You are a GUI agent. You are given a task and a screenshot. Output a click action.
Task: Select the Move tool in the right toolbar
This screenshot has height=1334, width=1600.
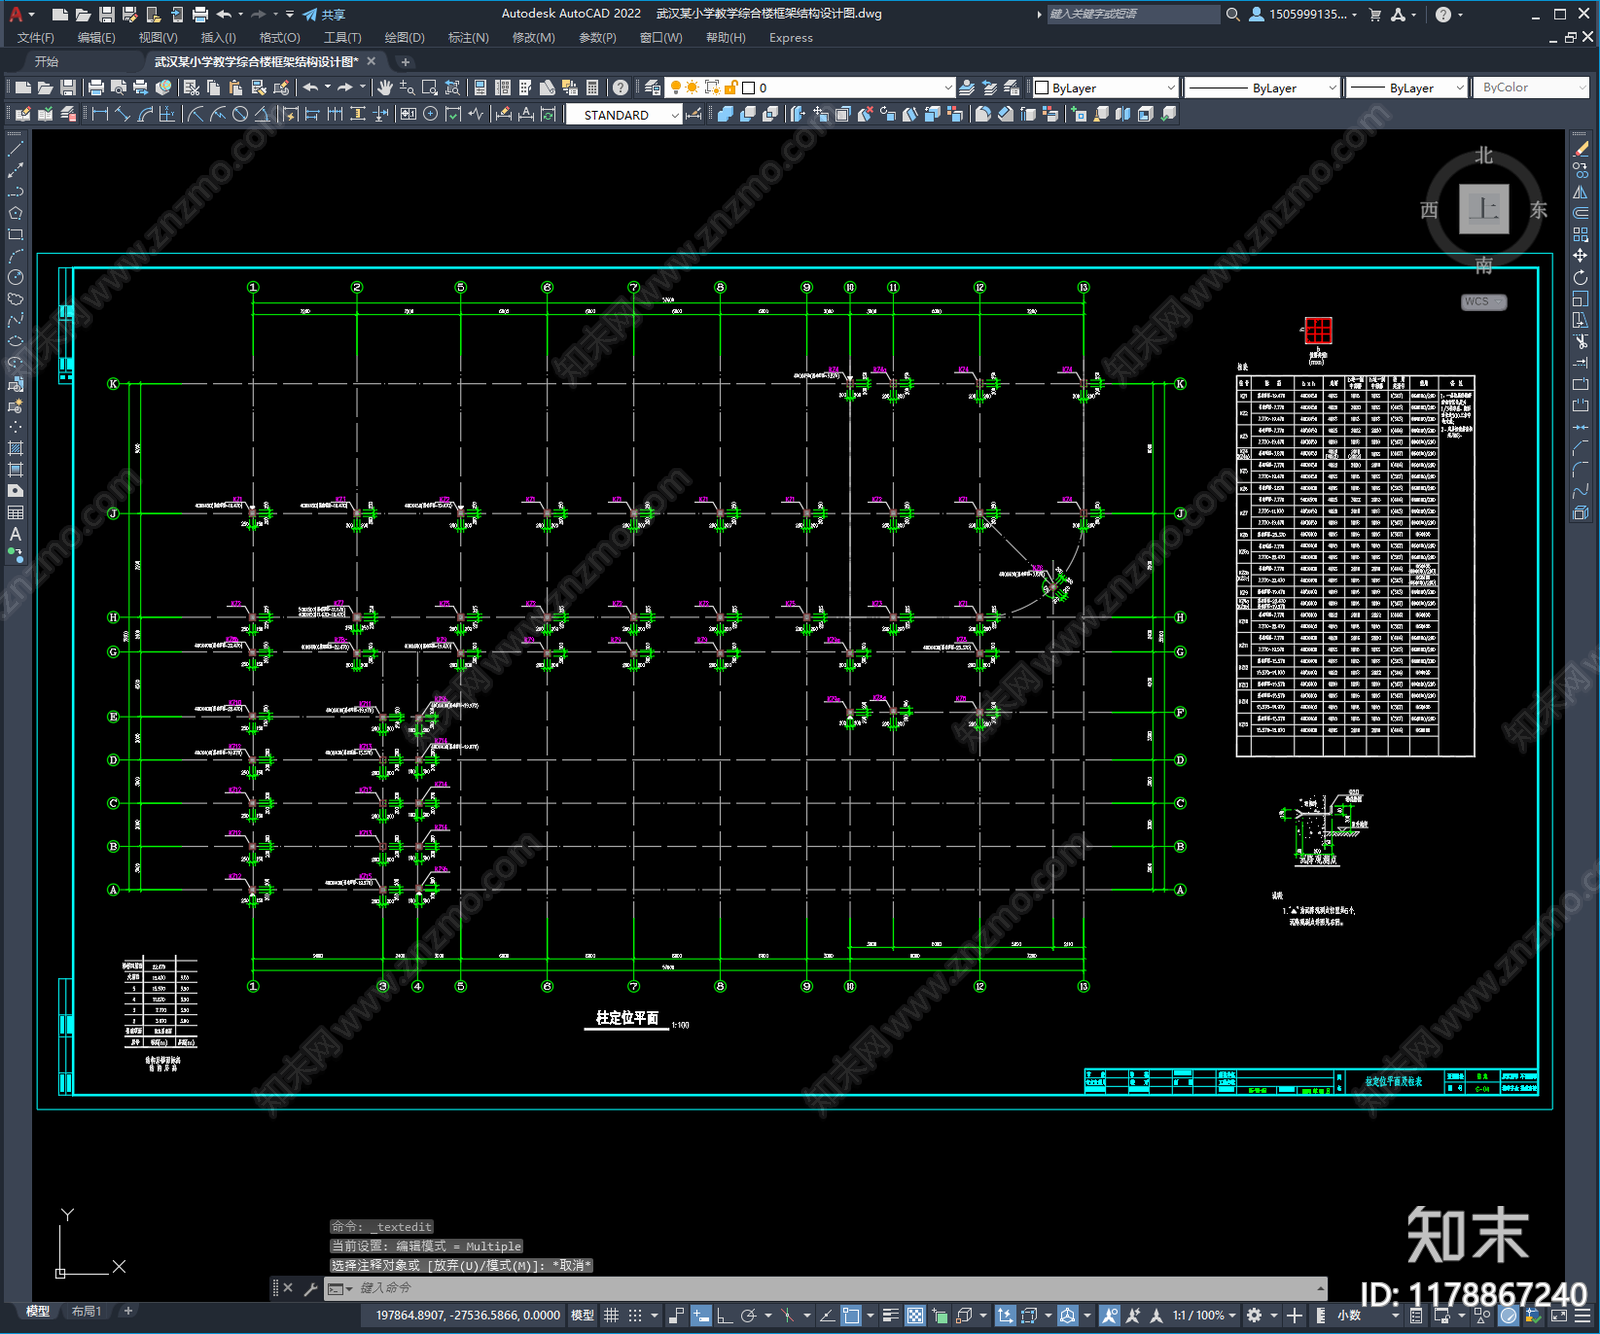pyautogui.click(x=1580, y=256)
